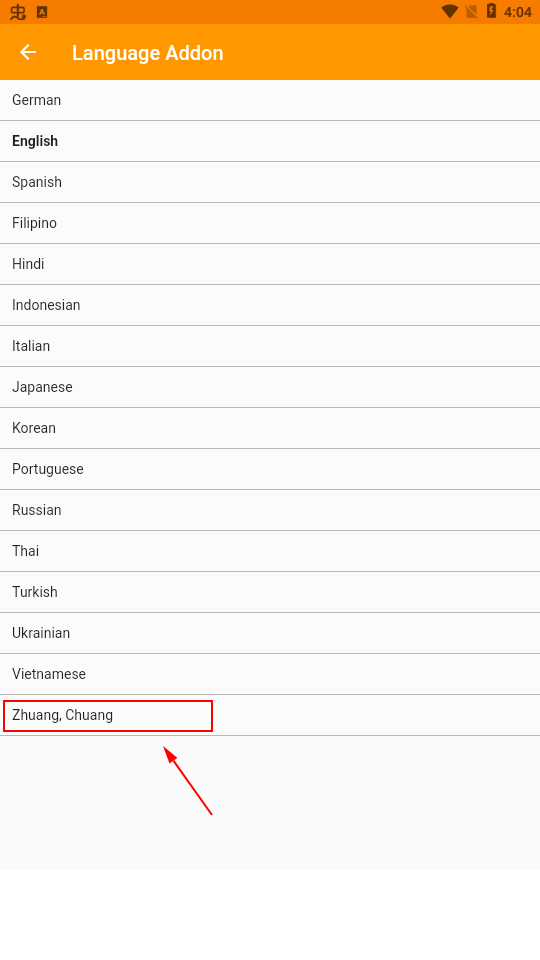Pick Korean from the list
The height and width of the screenshot is (960, 540).
pyautogui.click(x=270, y=429)
